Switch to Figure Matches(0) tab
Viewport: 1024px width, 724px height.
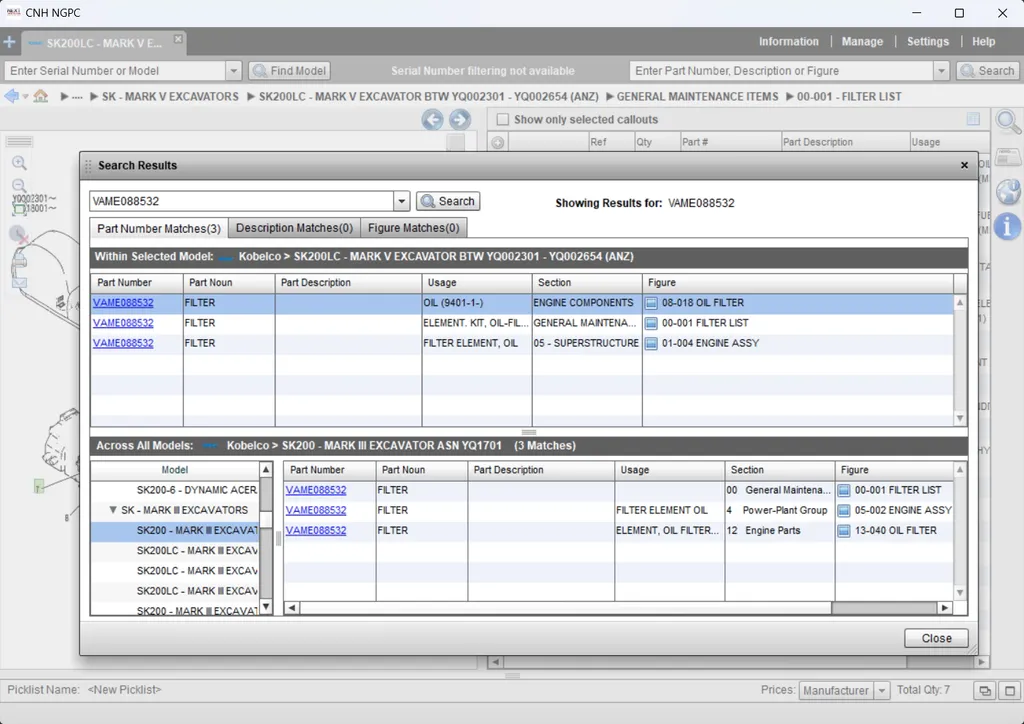pyautogui.click(x=413, y=228)
